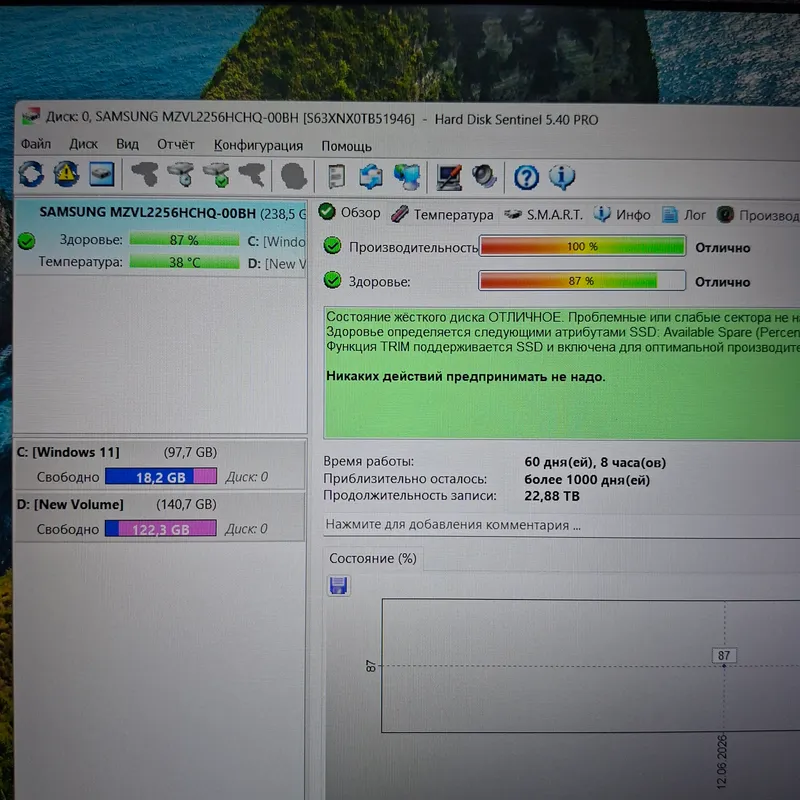This screenshot has height=800, width=800.
Task: Click 'Отлично' next to performance bar
Action: tap(722, 248)
